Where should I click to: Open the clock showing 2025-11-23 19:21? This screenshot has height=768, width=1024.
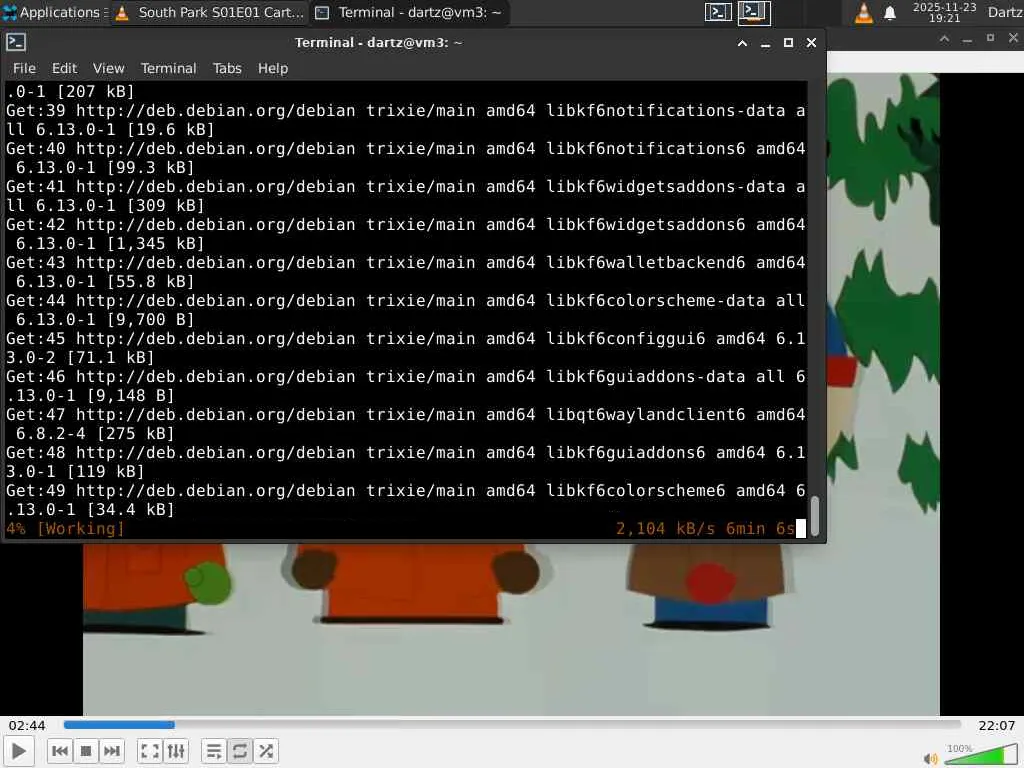(x=944, y=12)
